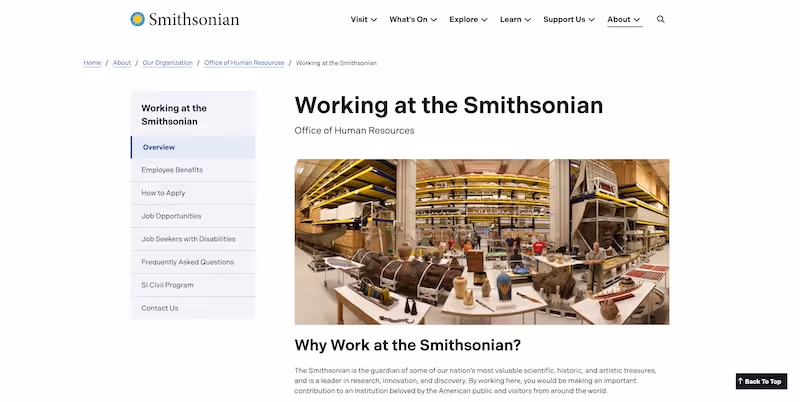Open the About breadcrumb link

[x=122, y=63]
